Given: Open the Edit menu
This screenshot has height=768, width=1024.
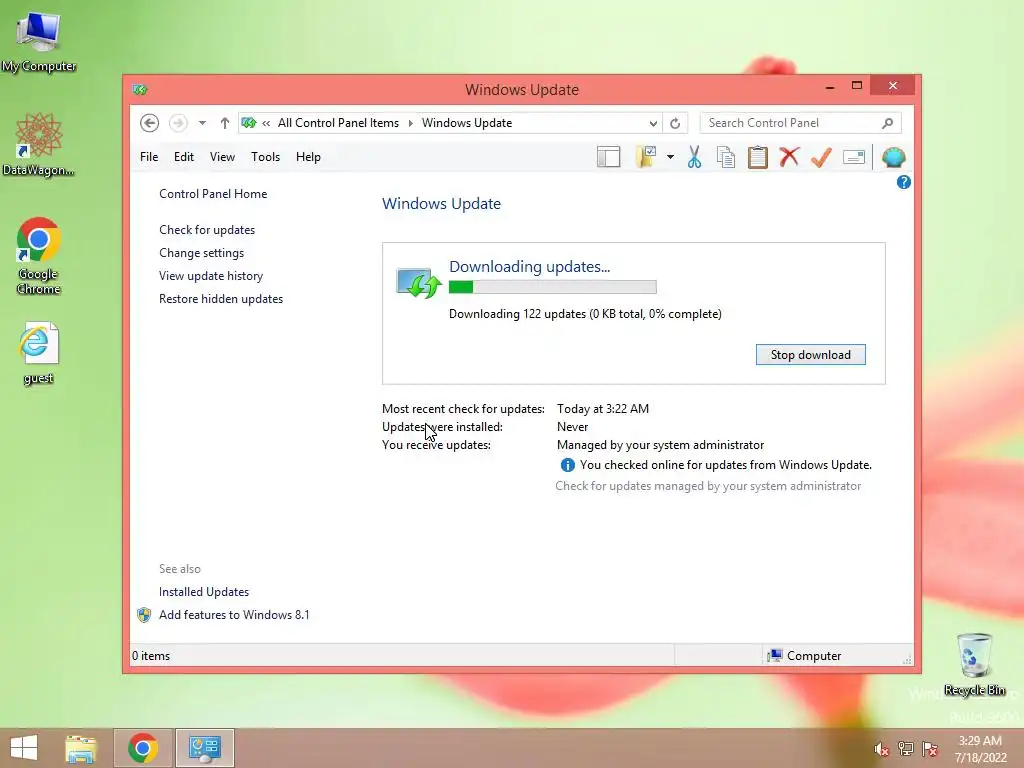Looking at the screenshot, I should [x=184, y=157].
